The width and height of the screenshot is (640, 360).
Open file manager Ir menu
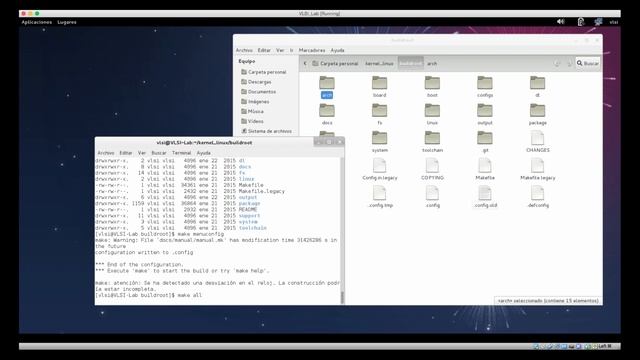(x=291, y=50)
